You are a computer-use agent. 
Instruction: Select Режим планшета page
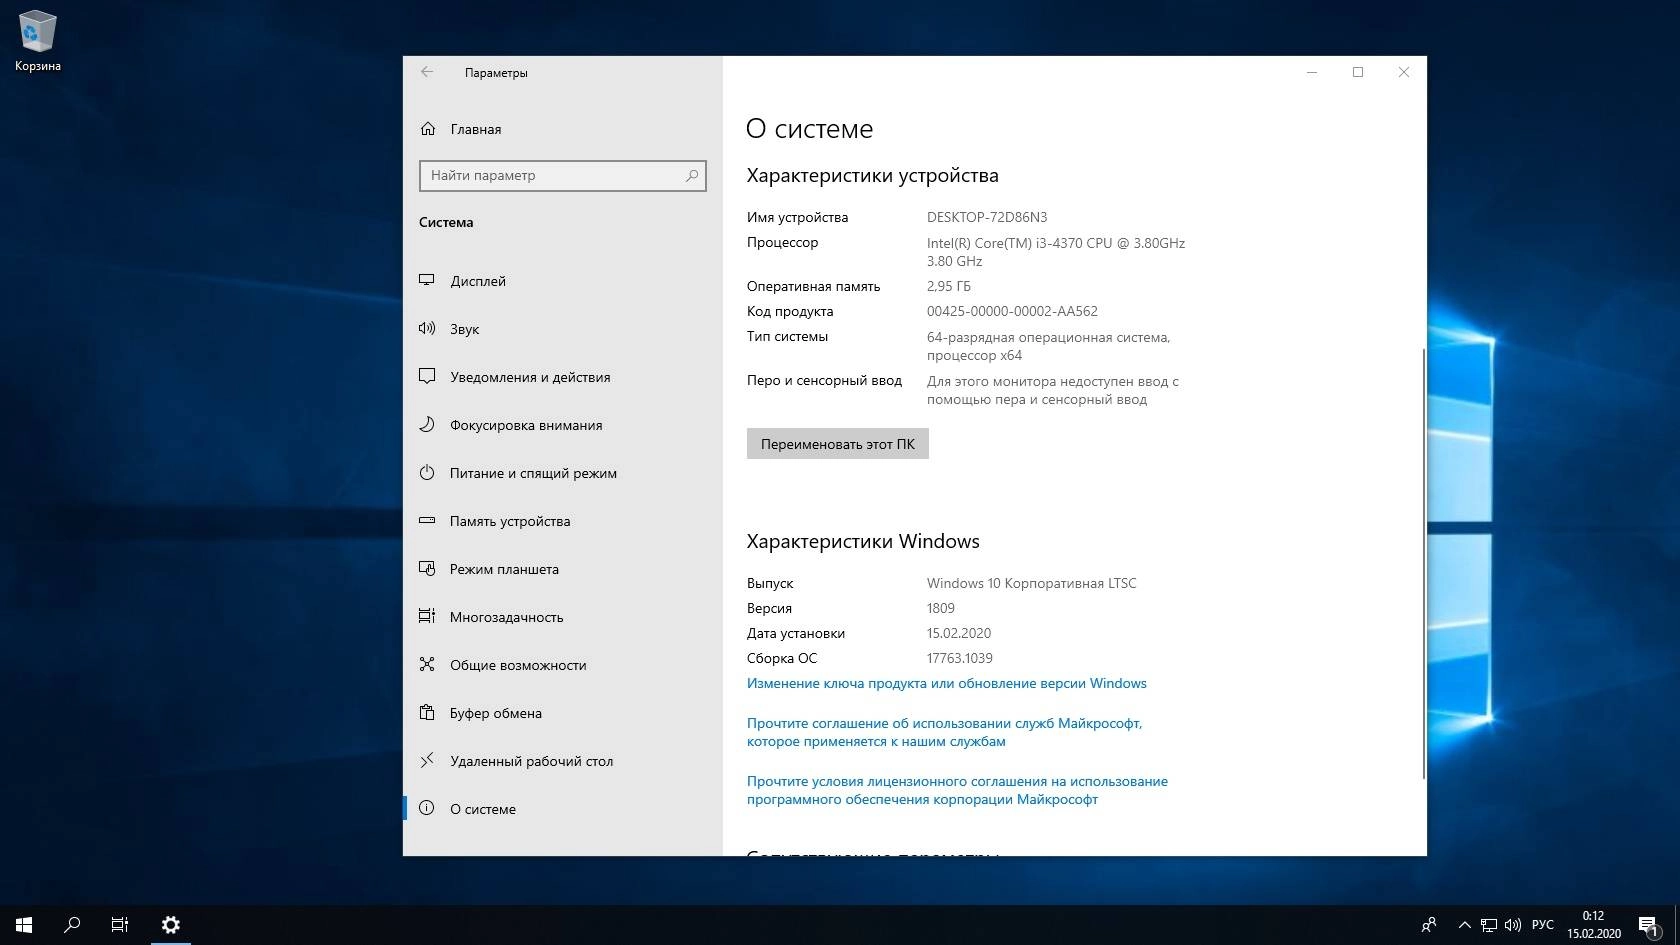(563, 569)
